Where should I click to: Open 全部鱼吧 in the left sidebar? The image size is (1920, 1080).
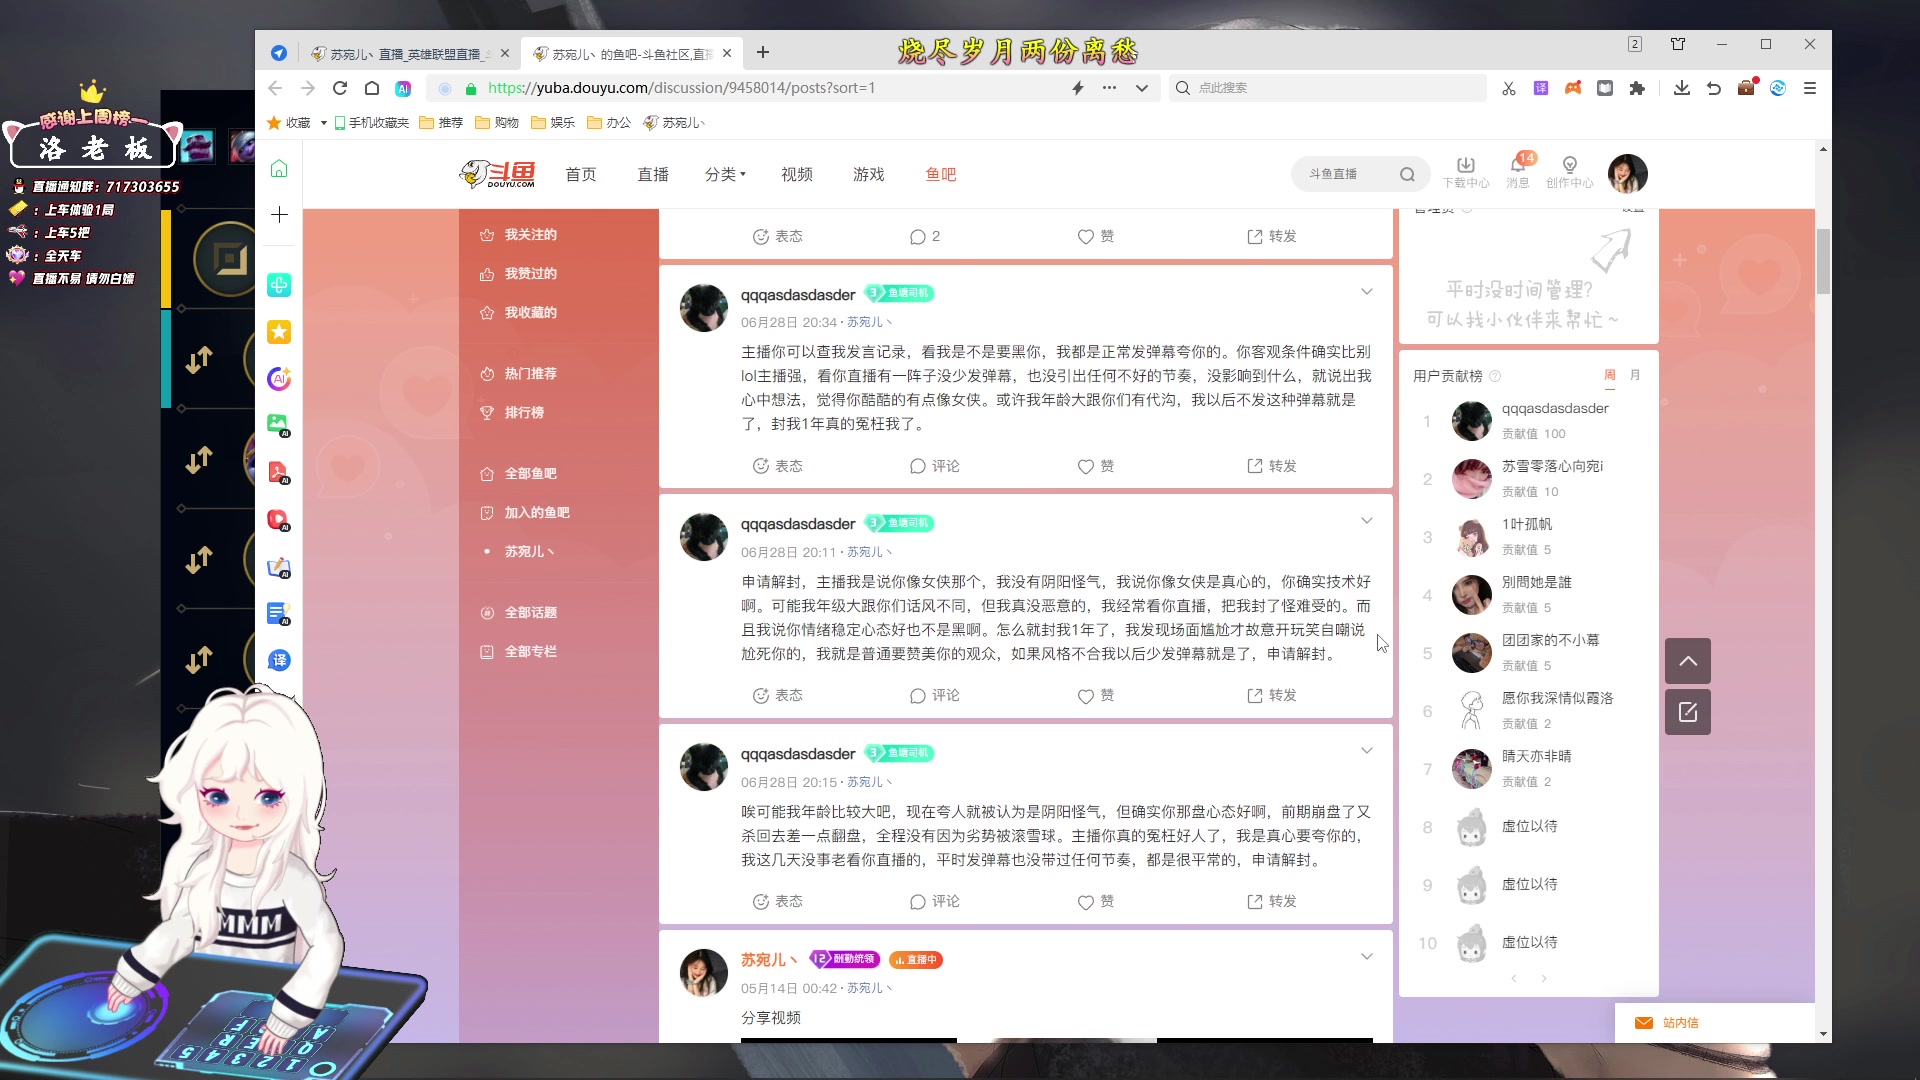[x=531, y=473]
